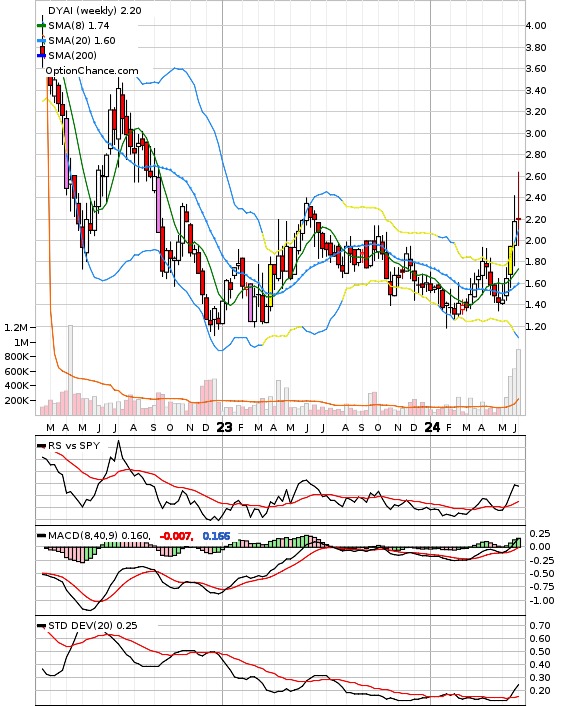Click the 1.20 price axis label
Screen dimensions: 566x706
coord(536,326)
